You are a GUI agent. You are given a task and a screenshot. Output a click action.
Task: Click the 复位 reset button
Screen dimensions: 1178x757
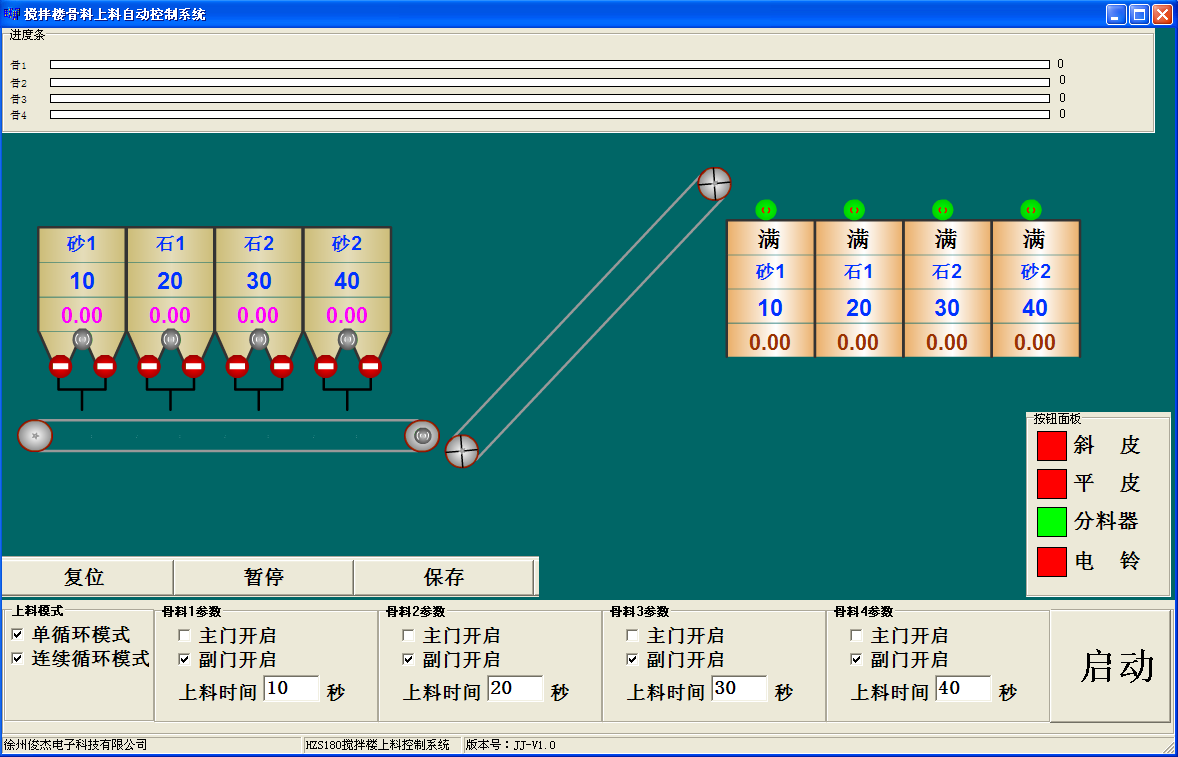coord(87,577)
